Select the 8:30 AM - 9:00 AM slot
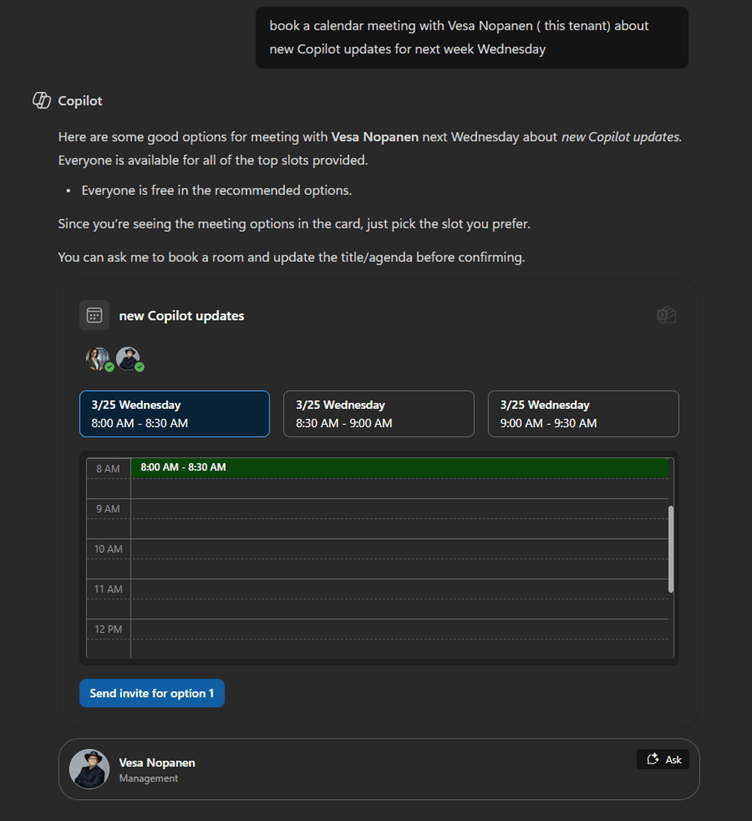This screenshot has width=752, height=821. (x=378, y=414)
